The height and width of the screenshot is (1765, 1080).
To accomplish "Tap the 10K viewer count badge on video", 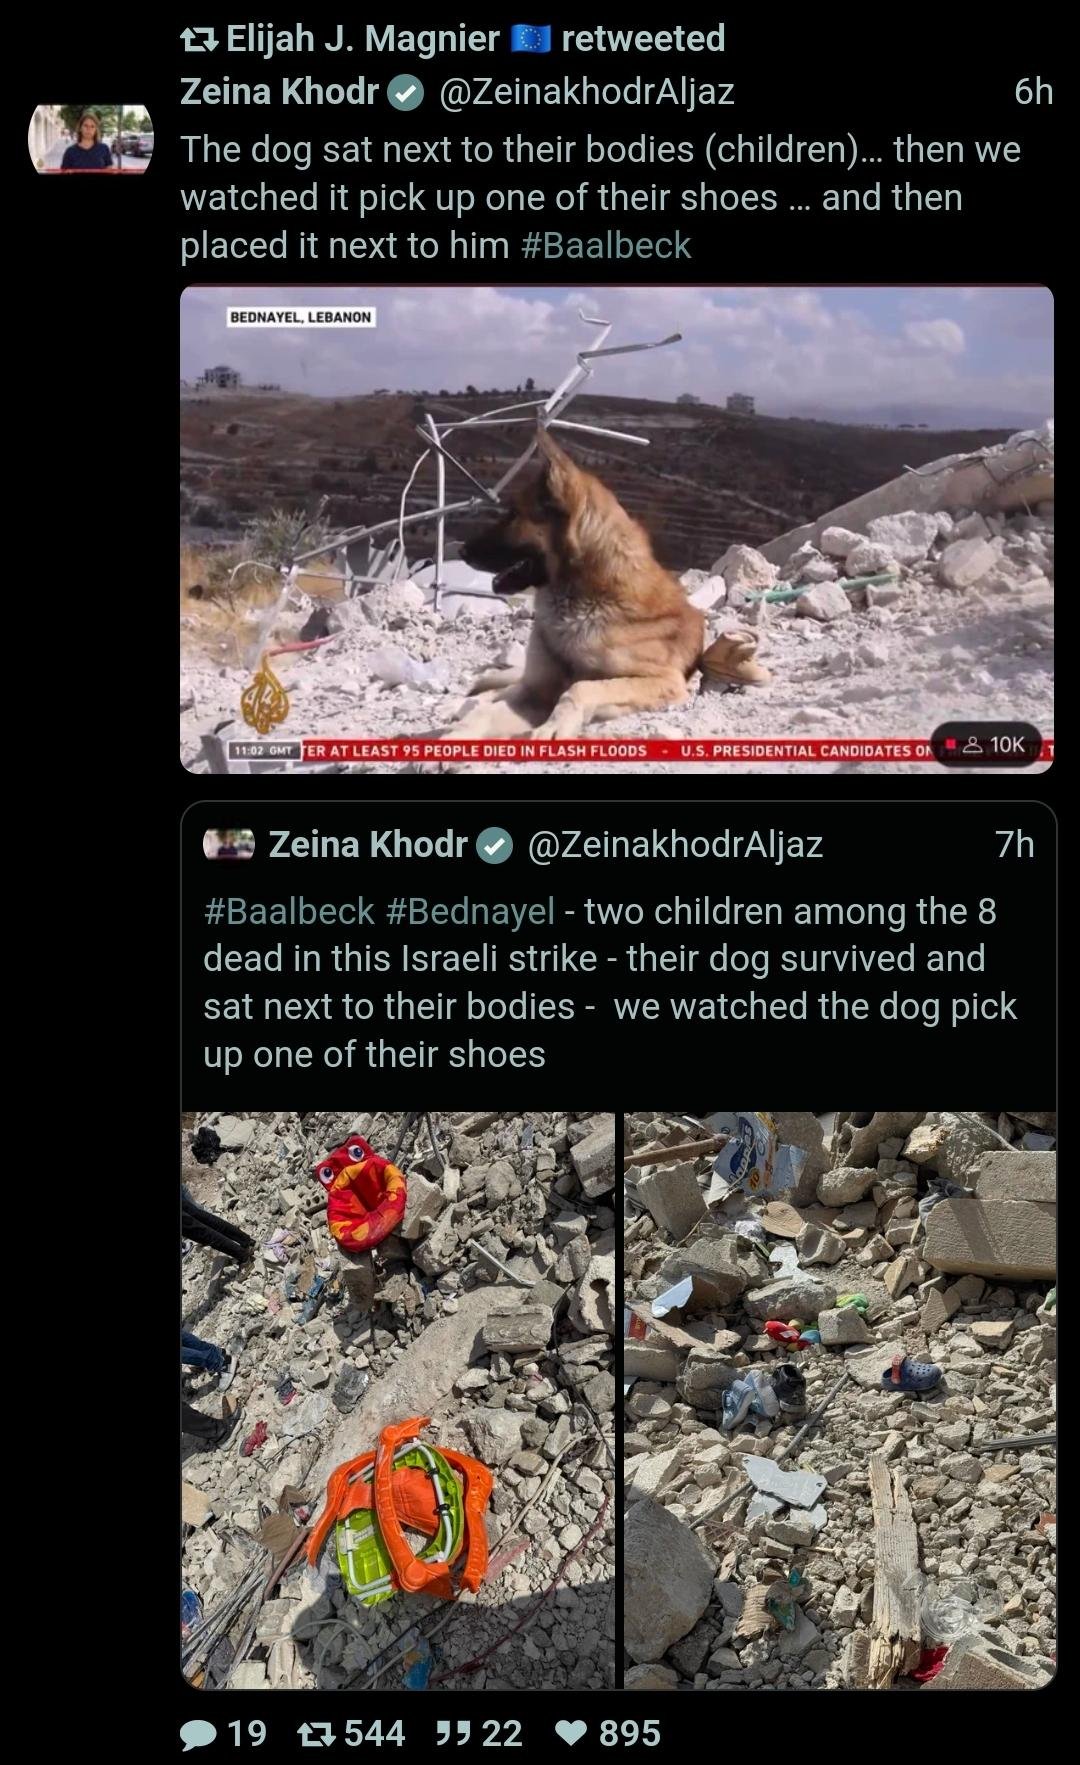I will point(986,744).
